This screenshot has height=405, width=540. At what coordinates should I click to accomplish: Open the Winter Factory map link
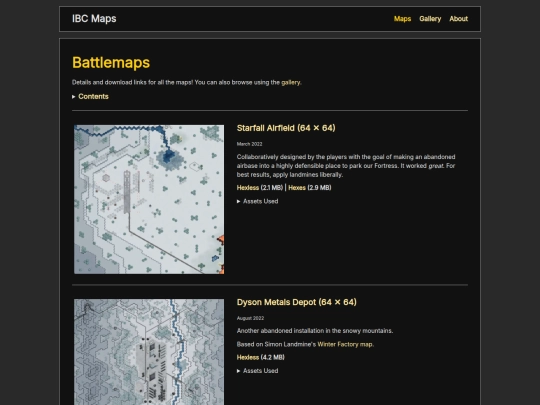click(345, 344)
